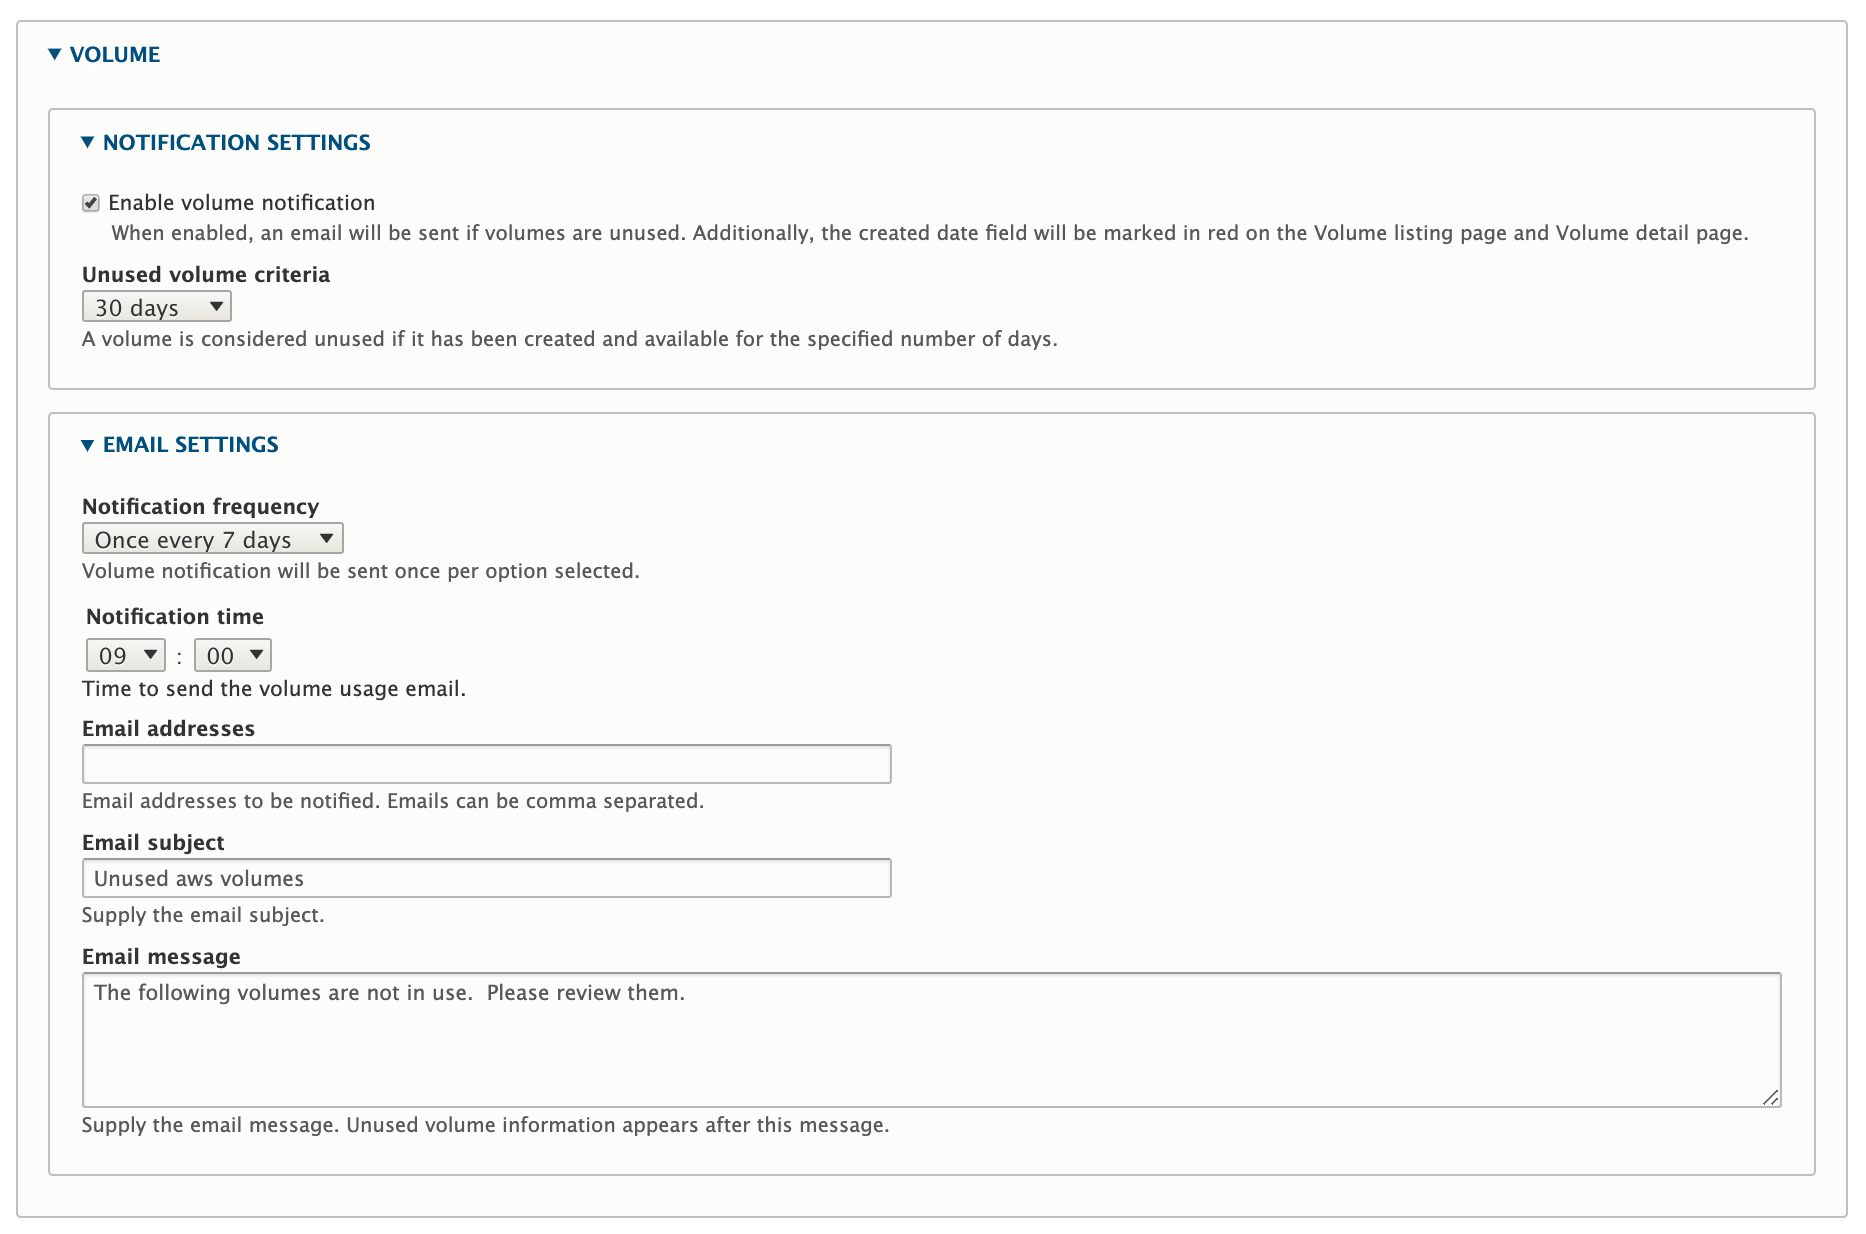This screenshot has width=1866, height=1234.
Task: Open the hour selector under Notification time
Action: [x=124, y=655]
